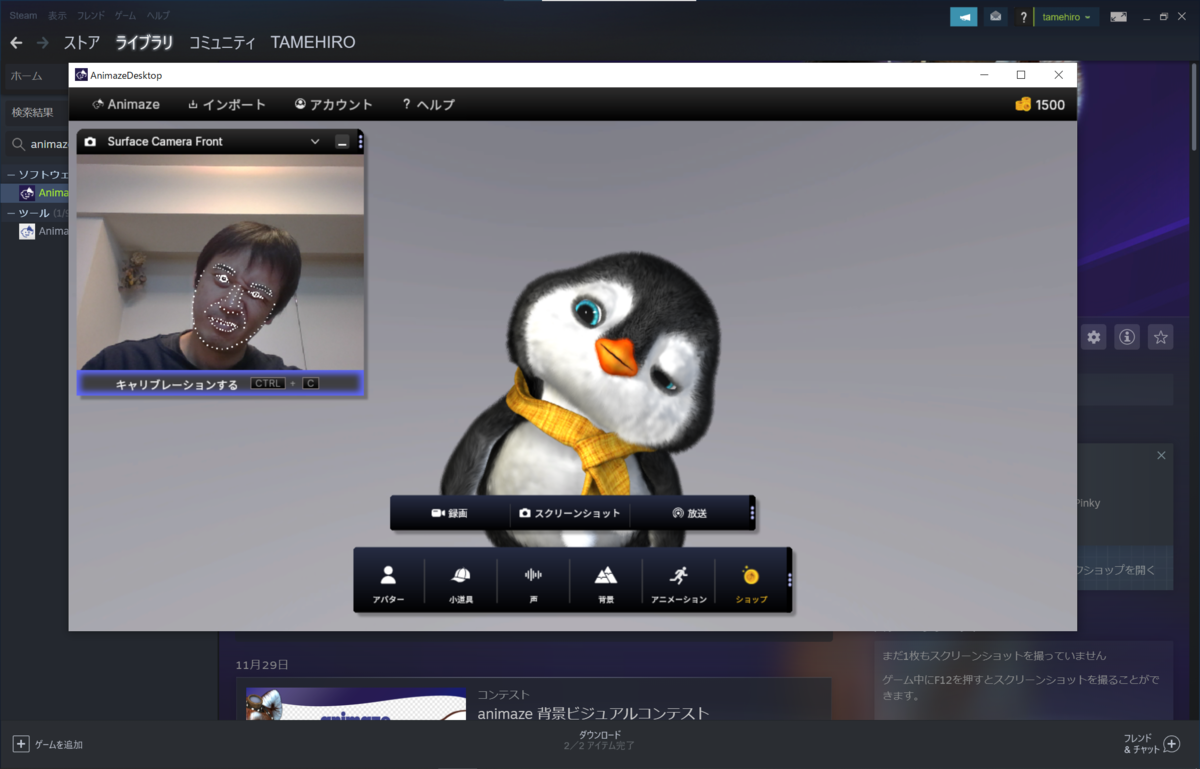Open the 声 voice panel

(x=533, y=585)
